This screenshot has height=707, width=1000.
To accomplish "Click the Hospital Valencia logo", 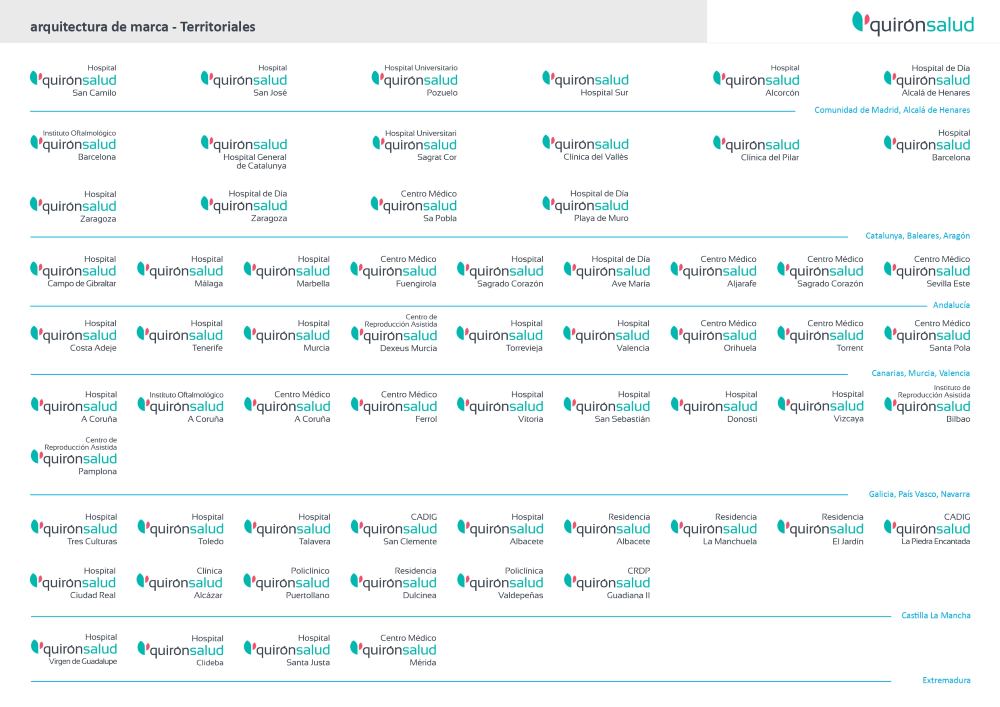I will pos(607,336).
